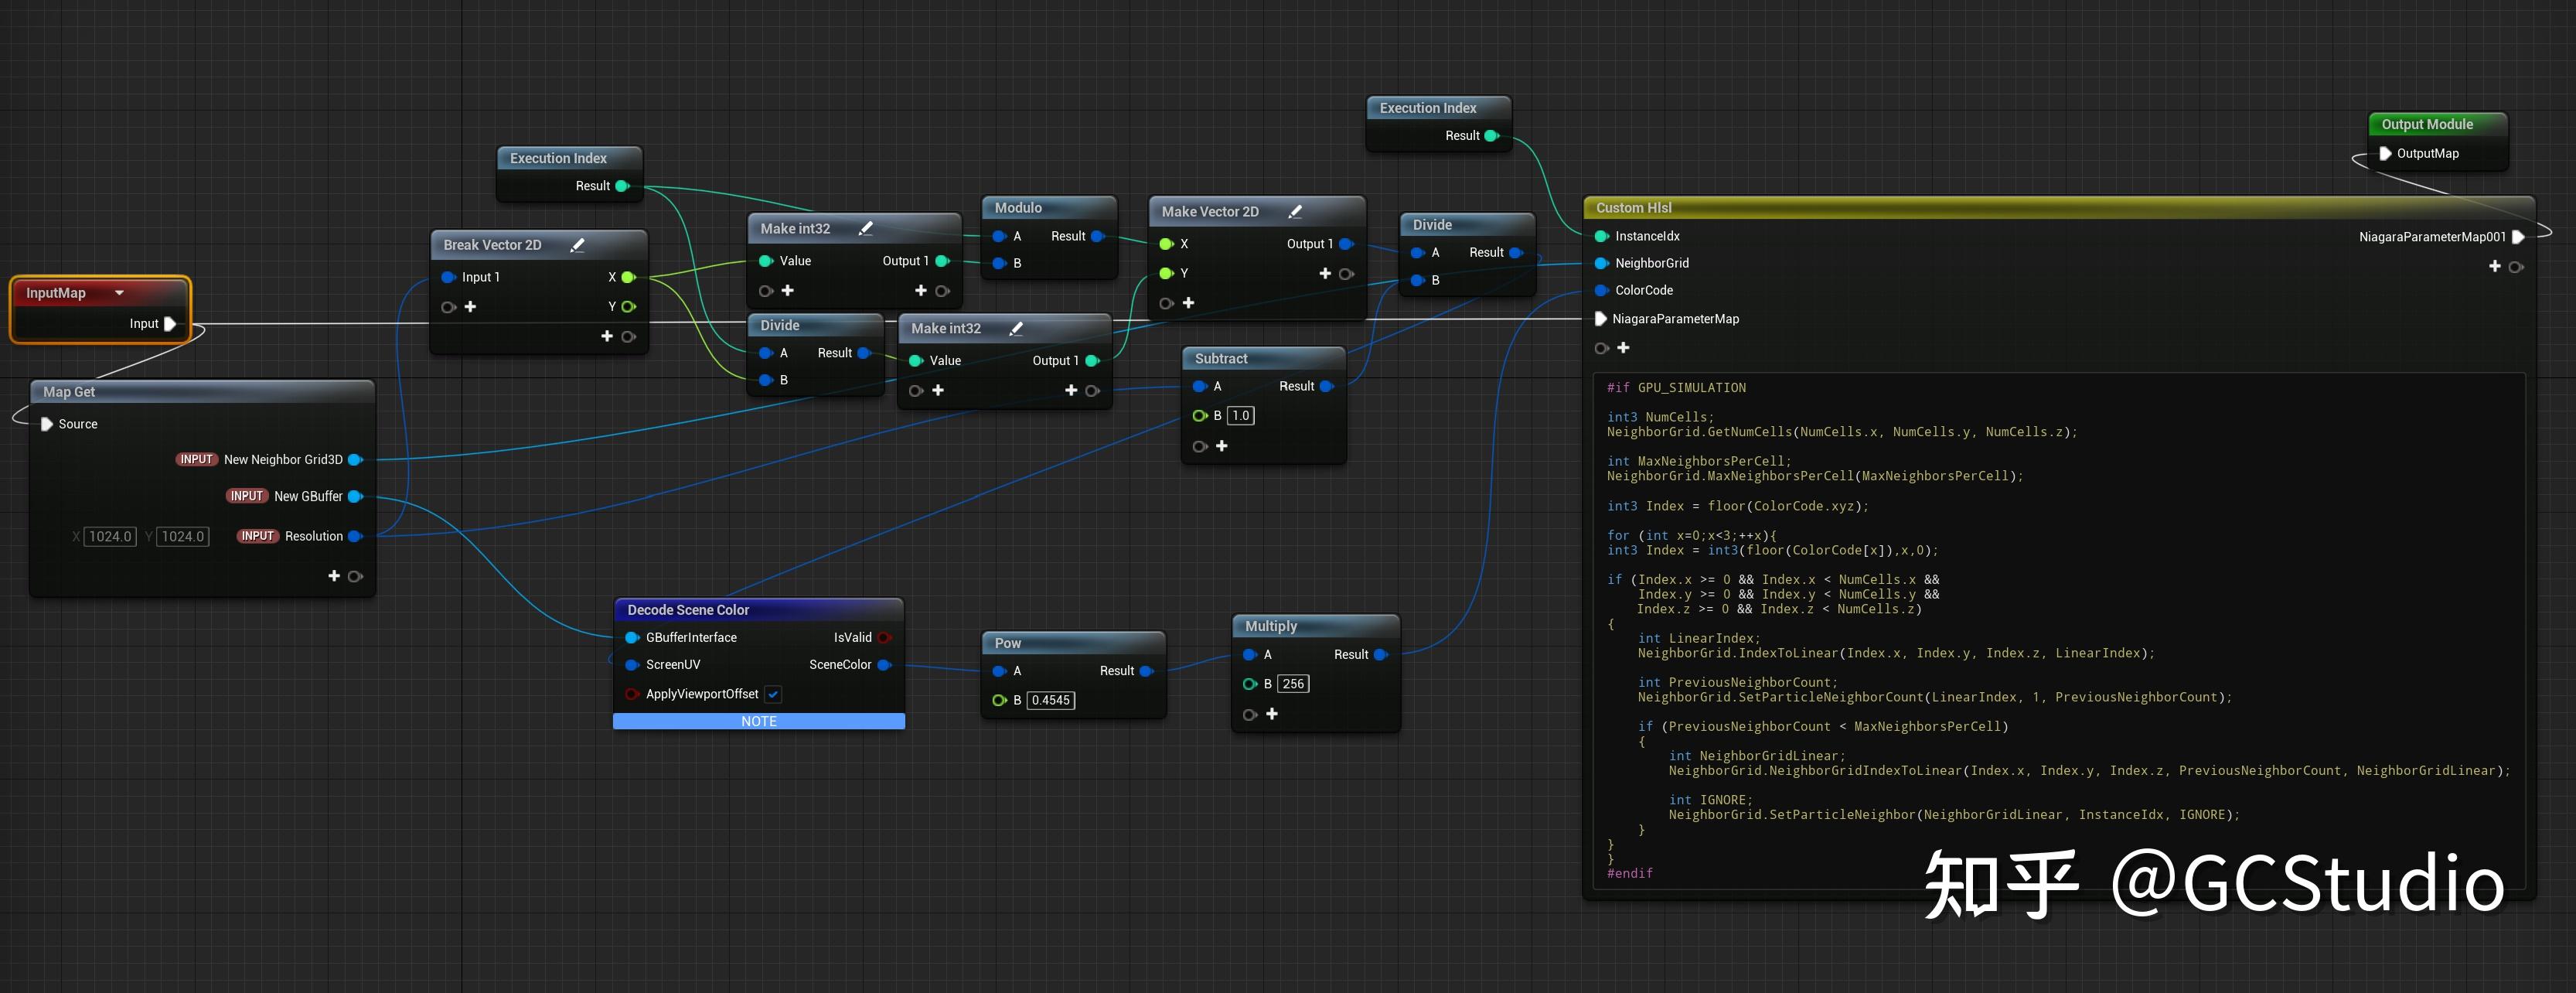Click New Neighbor Grid3D output pin
This screenshot has height=993, width=2576.
[x=354, y=460]
